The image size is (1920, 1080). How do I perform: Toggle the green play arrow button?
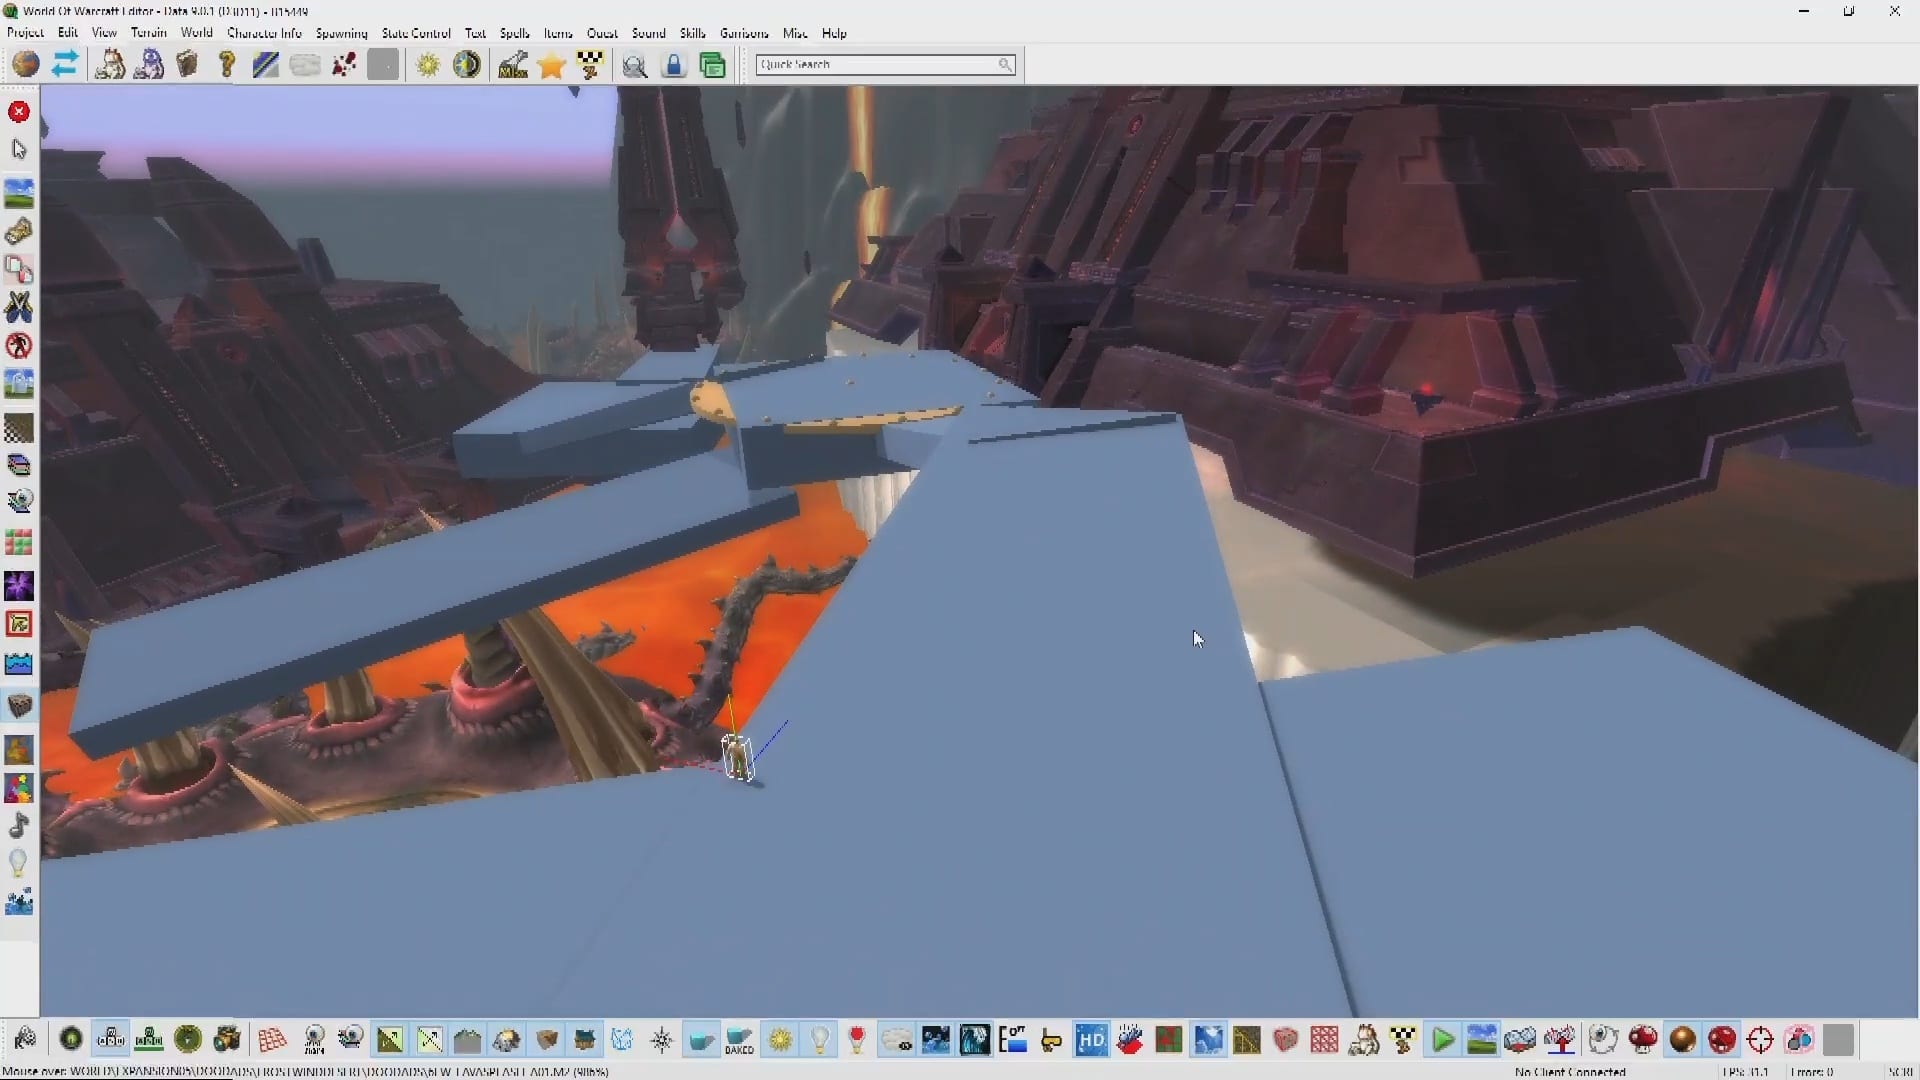(1442, 1040)
